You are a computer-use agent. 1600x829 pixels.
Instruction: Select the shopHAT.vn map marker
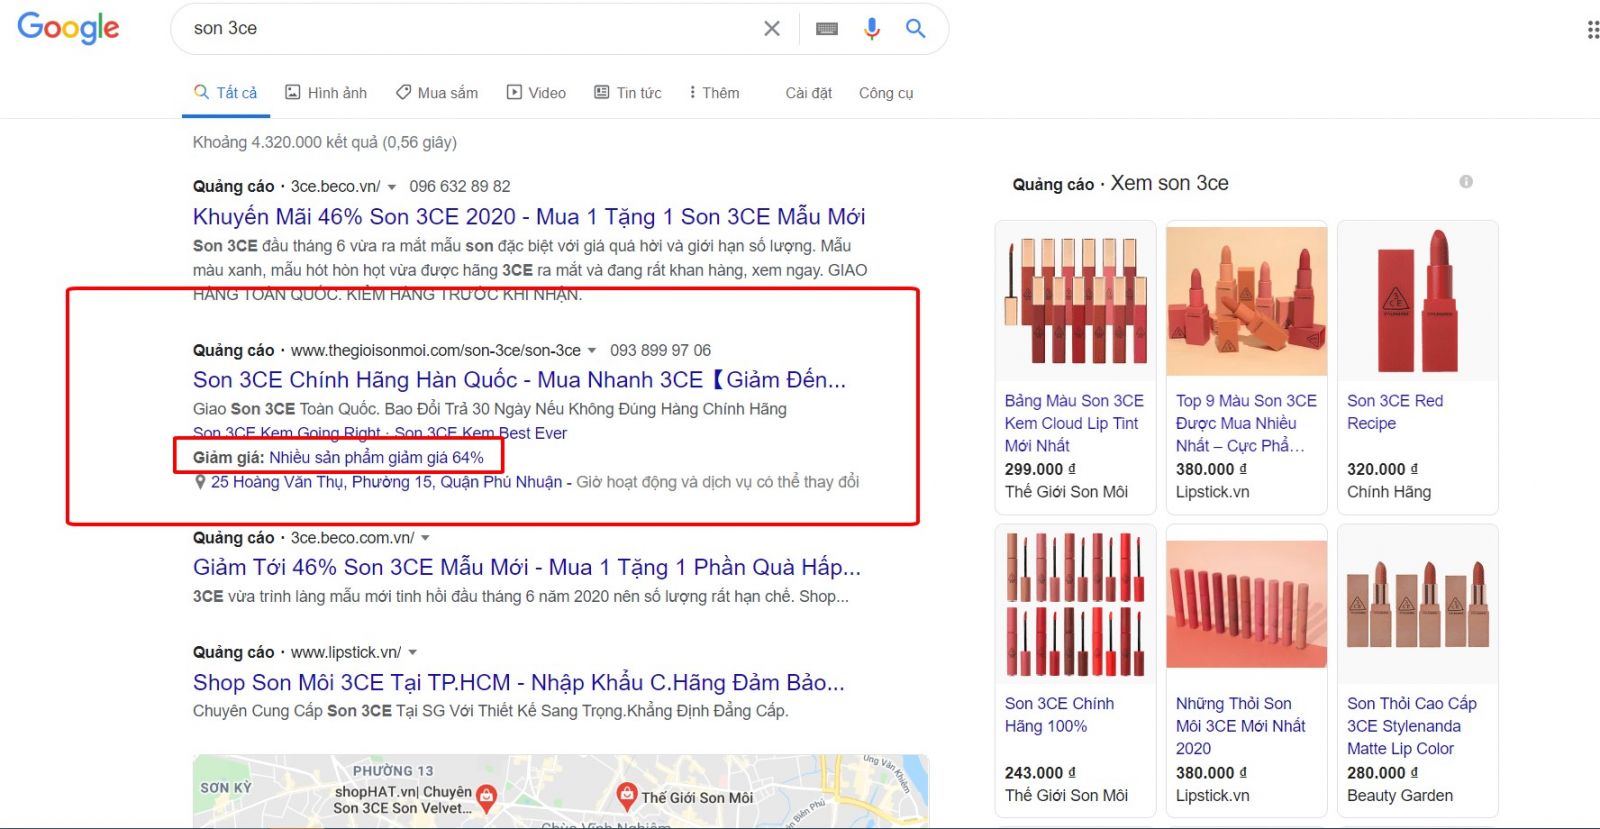[x=487, y=798]
